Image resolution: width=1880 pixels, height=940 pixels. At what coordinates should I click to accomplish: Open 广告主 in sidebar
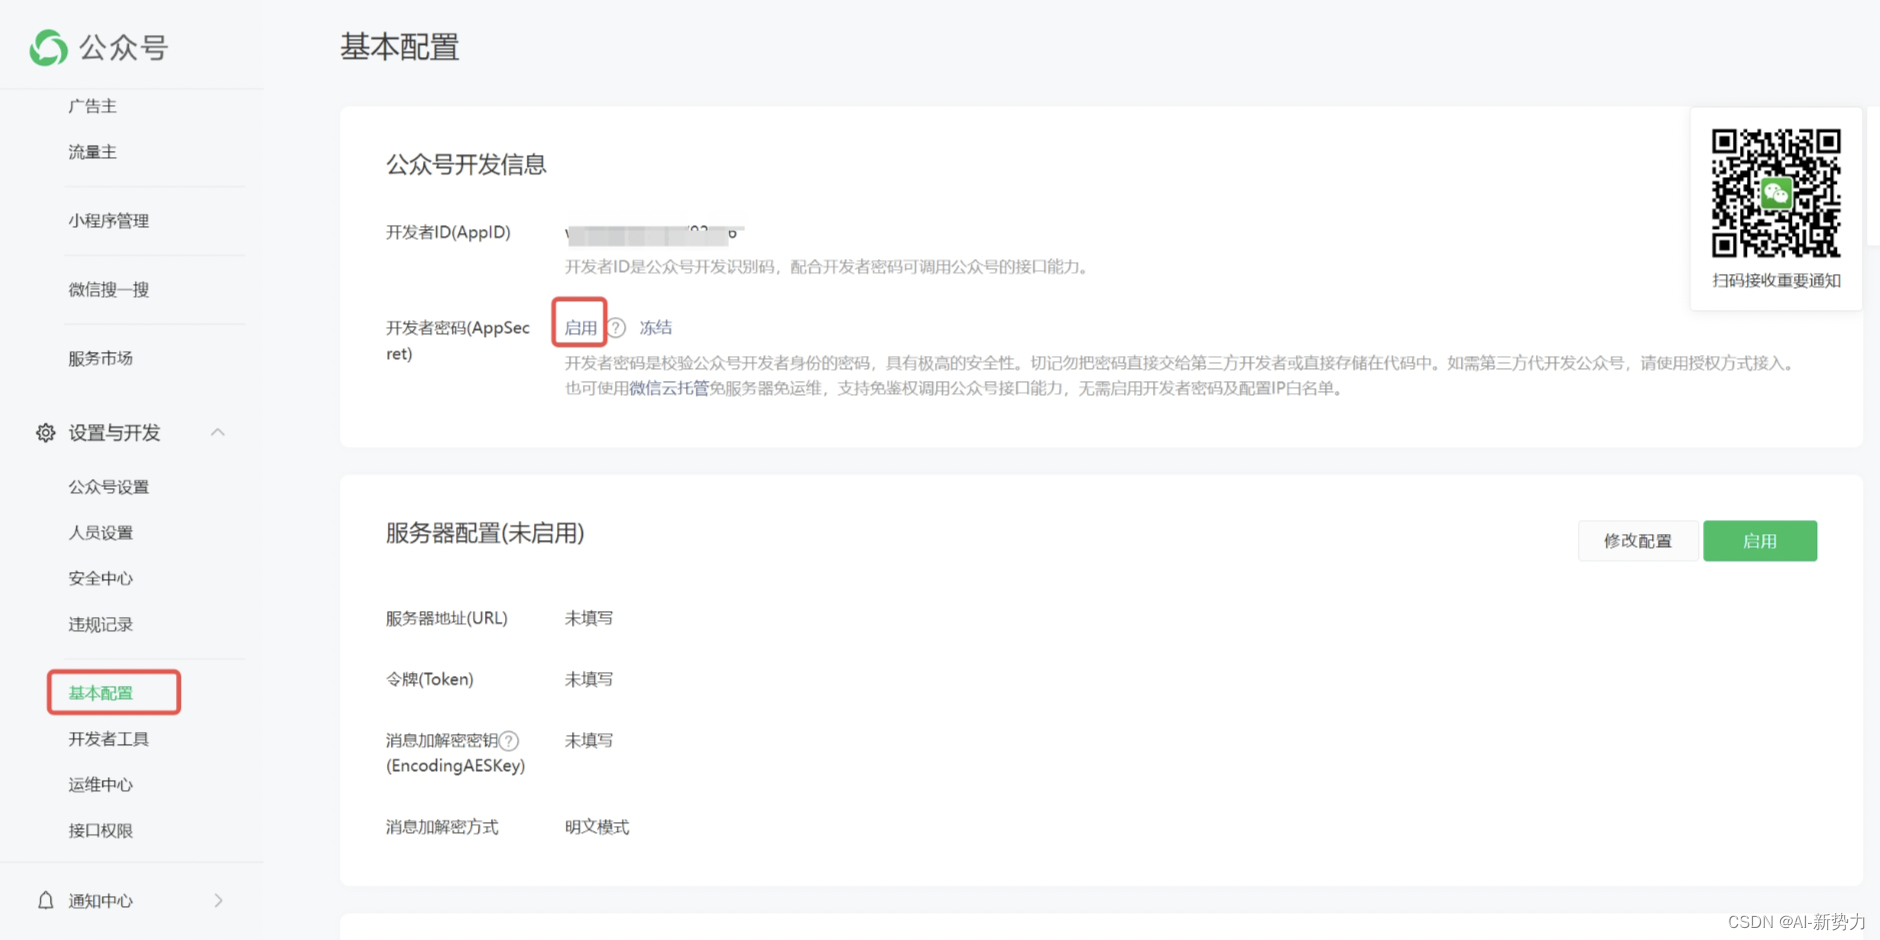tap(93, 106)
